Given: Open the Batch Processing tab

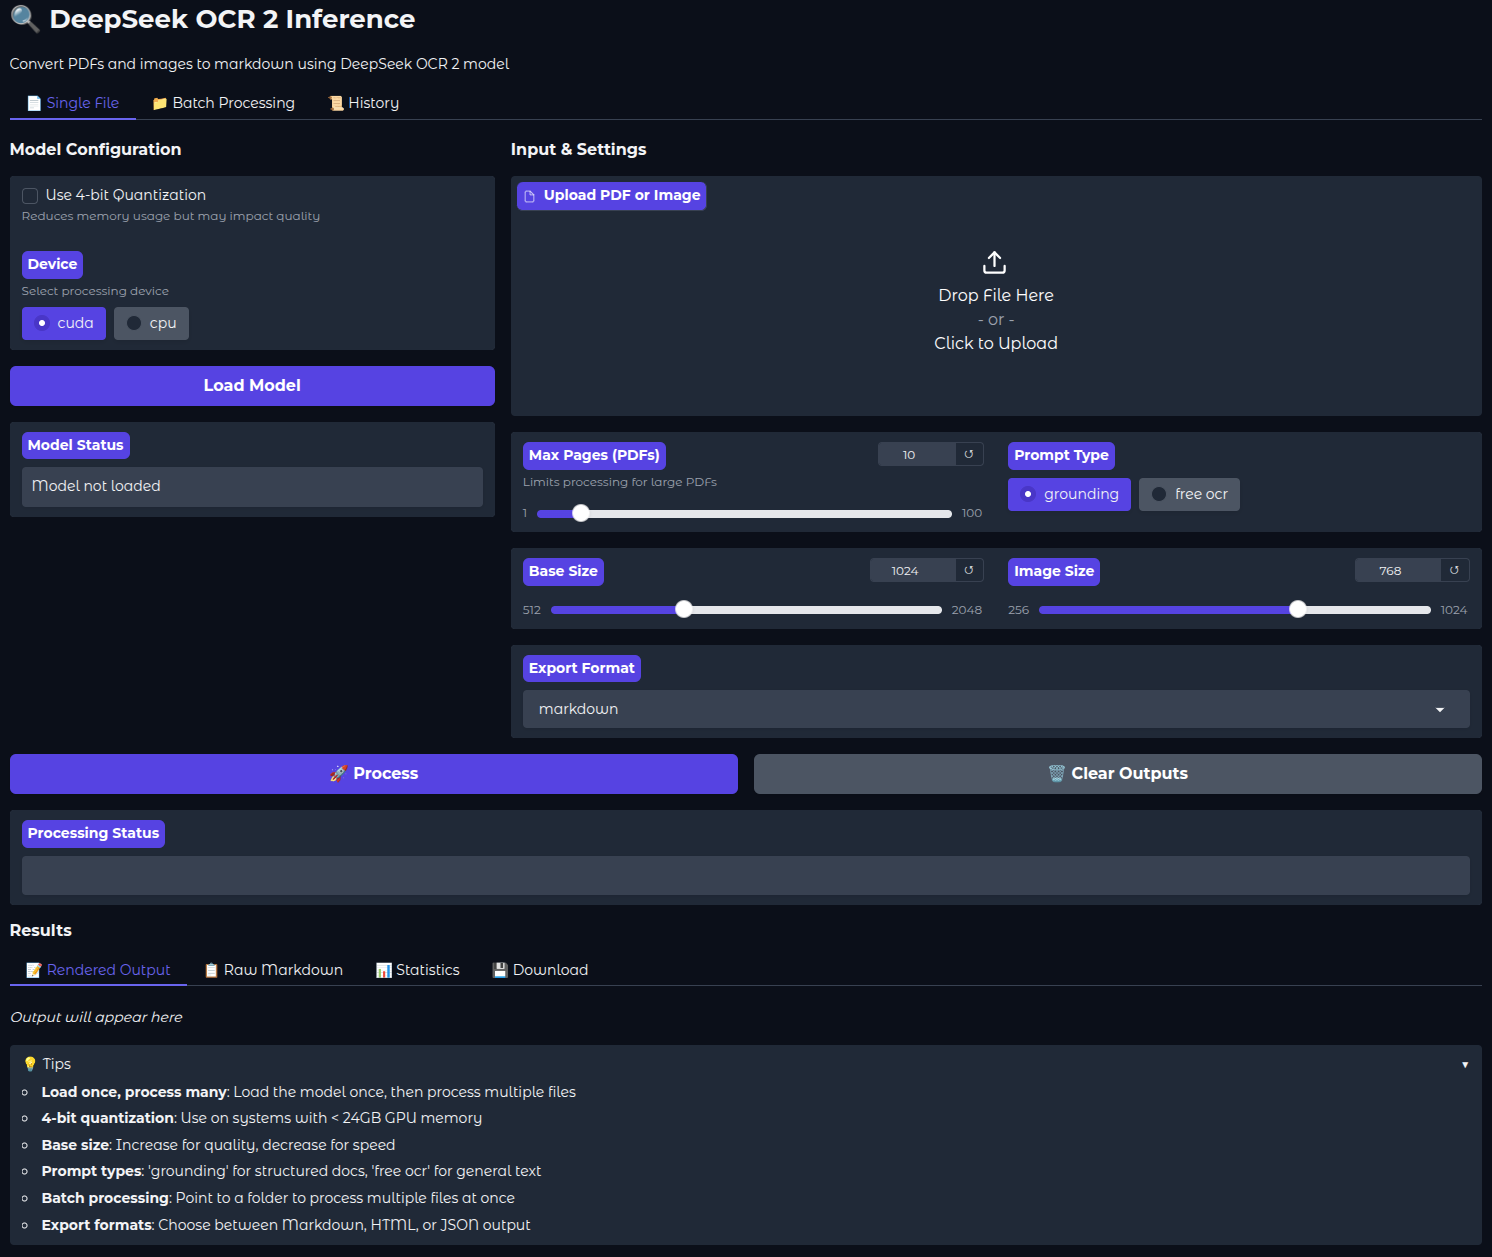Looking at the screenshot, I should coord(223,103).
